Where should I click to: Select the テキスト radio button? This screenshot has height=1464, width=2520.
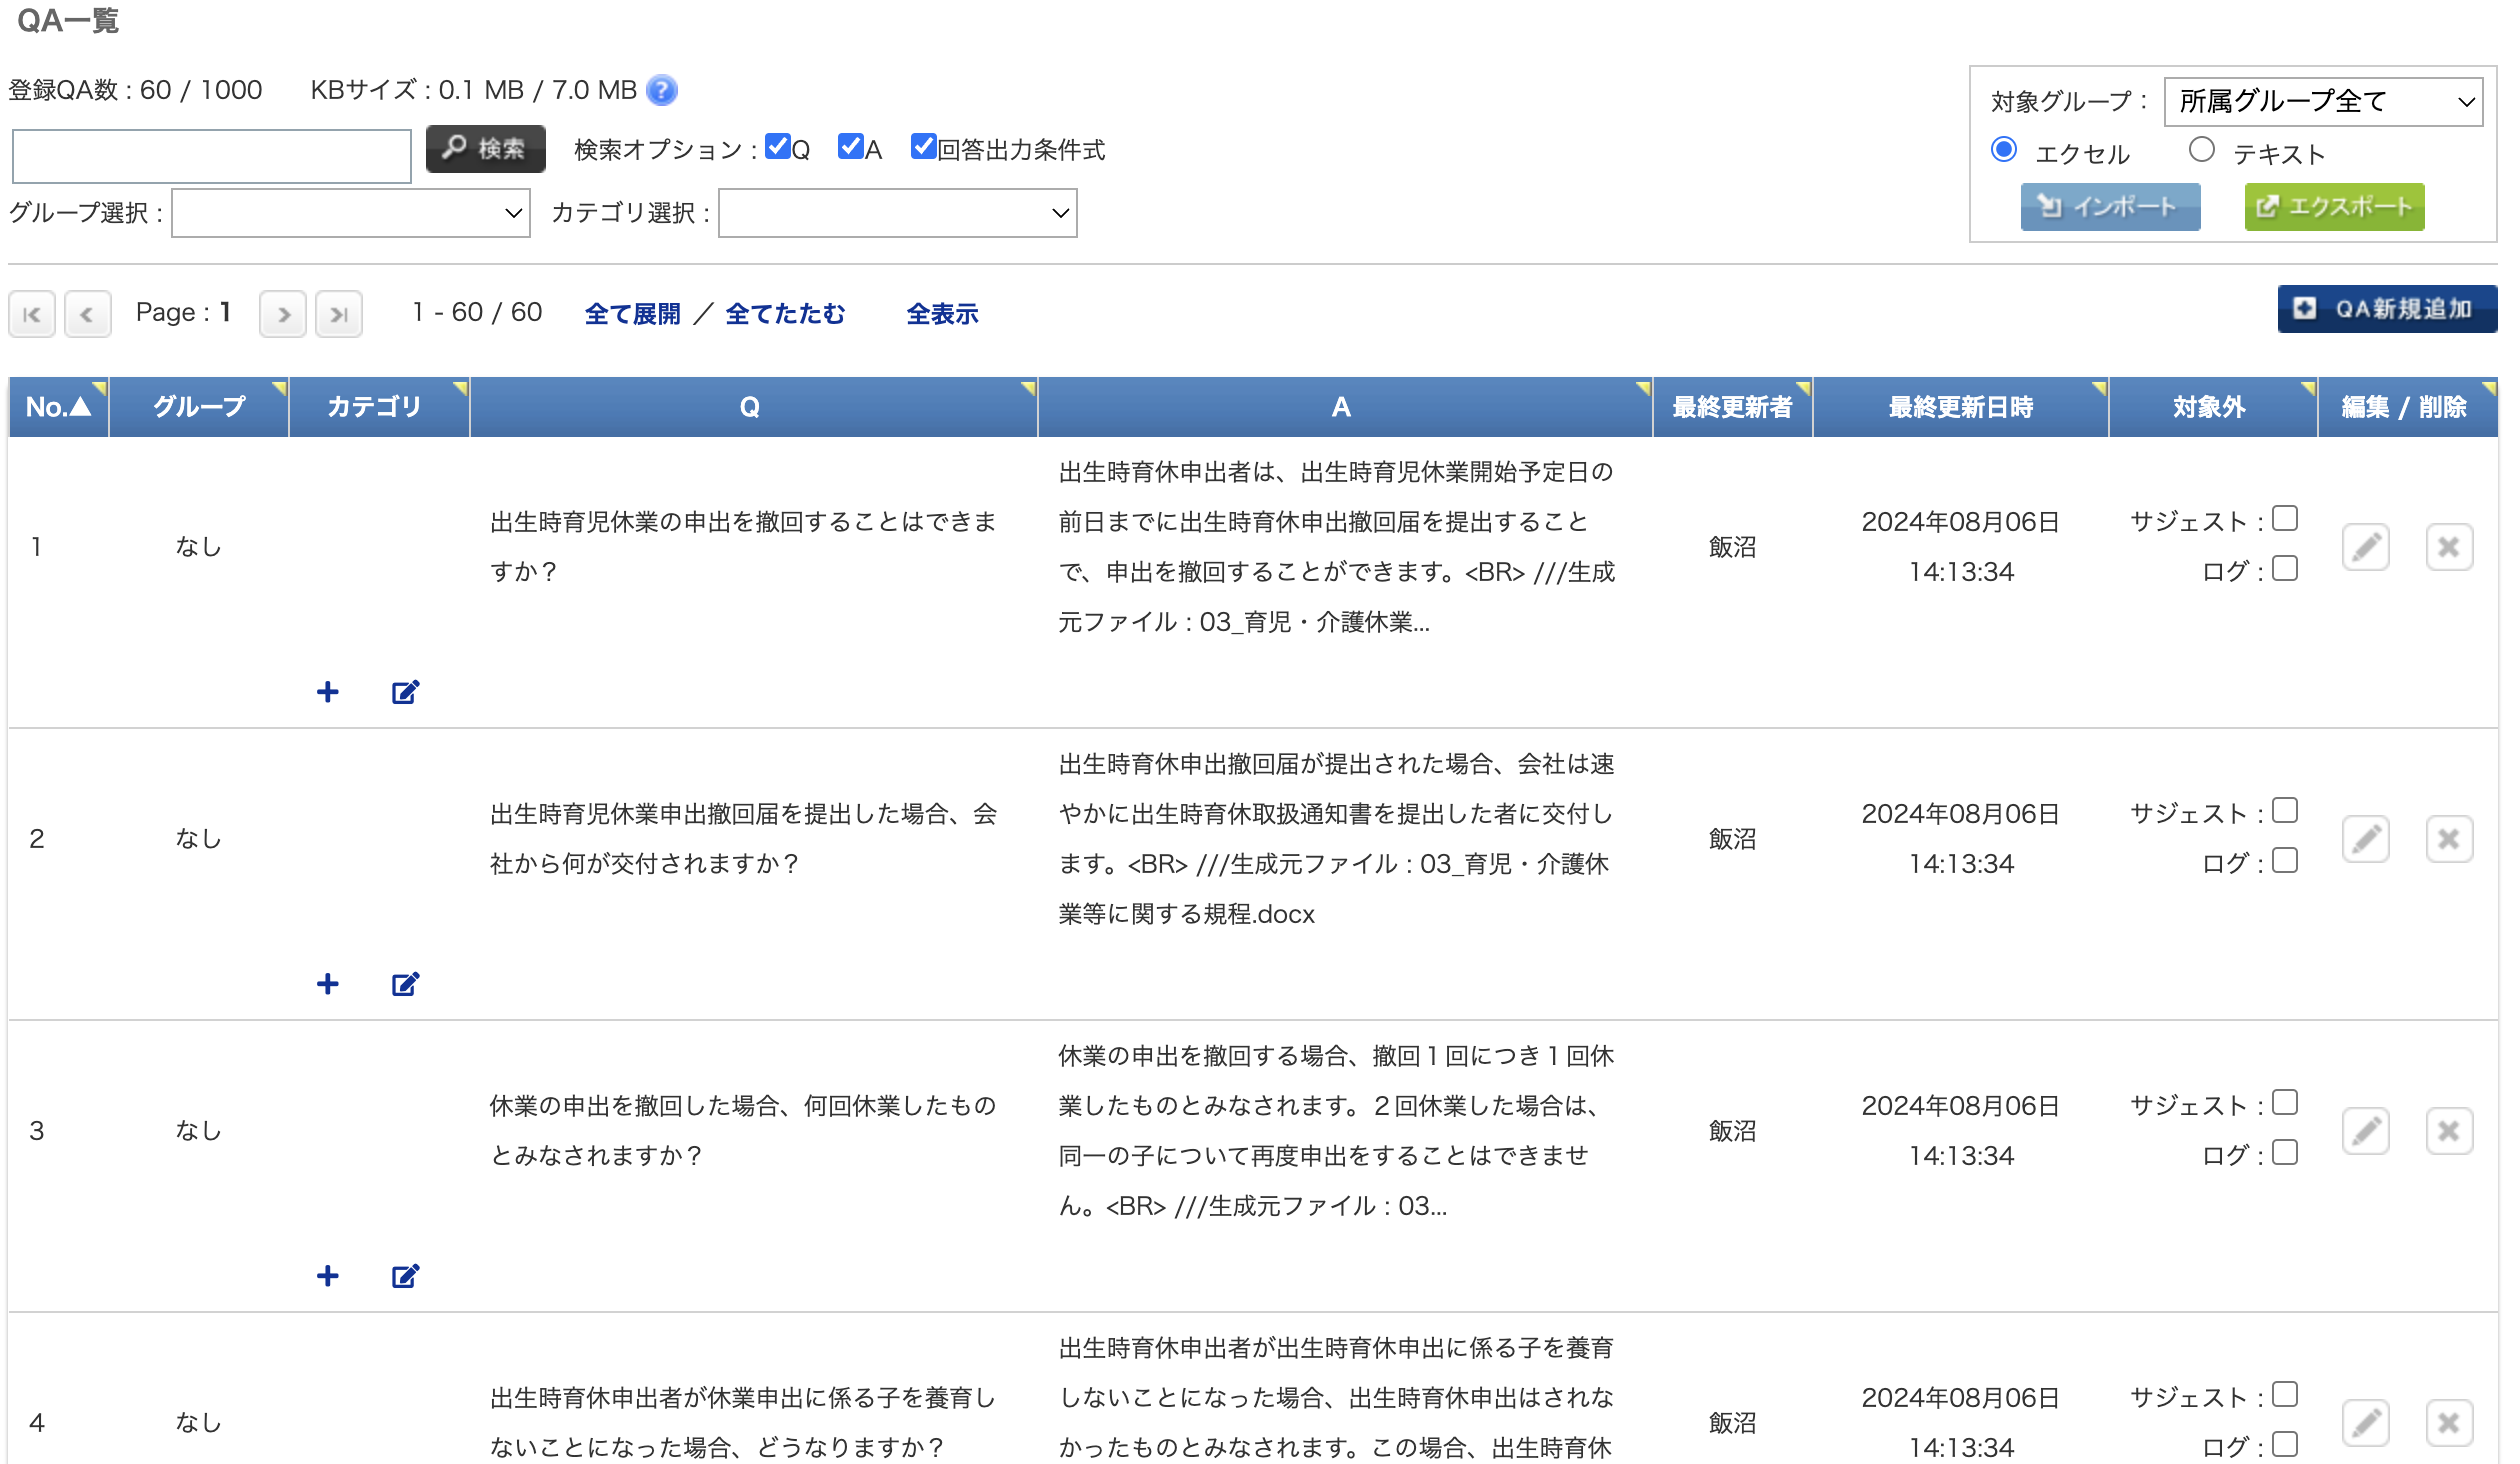(x=2201, y=150)
